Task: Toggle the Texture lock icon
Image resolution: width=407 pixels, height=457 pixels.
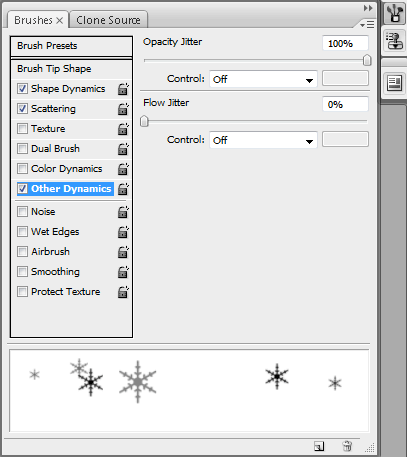Action: [123, 129]
